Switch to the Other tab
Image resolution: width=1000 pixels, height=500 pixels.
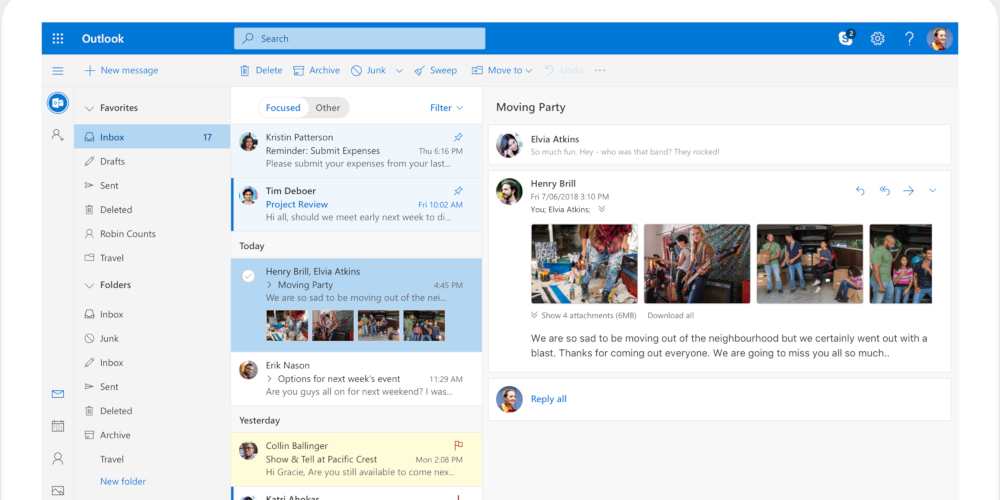328,108
